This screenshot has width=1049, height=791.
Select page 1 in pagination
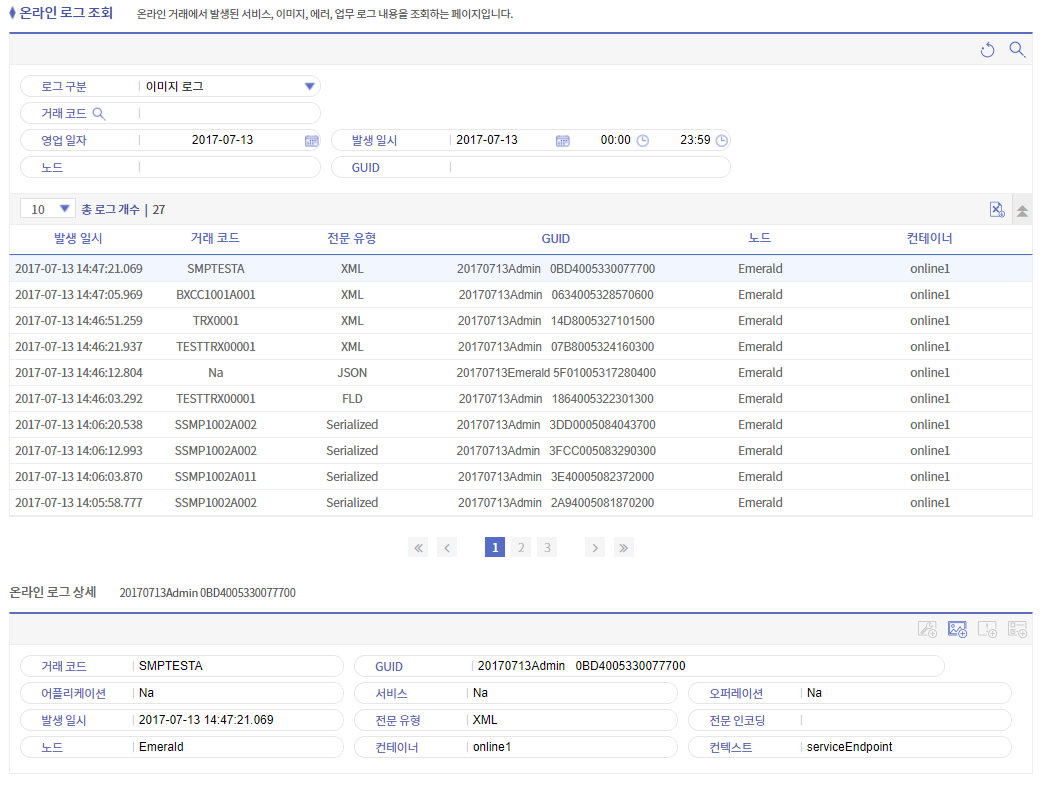pyautogui.click(x=495, y=547)
